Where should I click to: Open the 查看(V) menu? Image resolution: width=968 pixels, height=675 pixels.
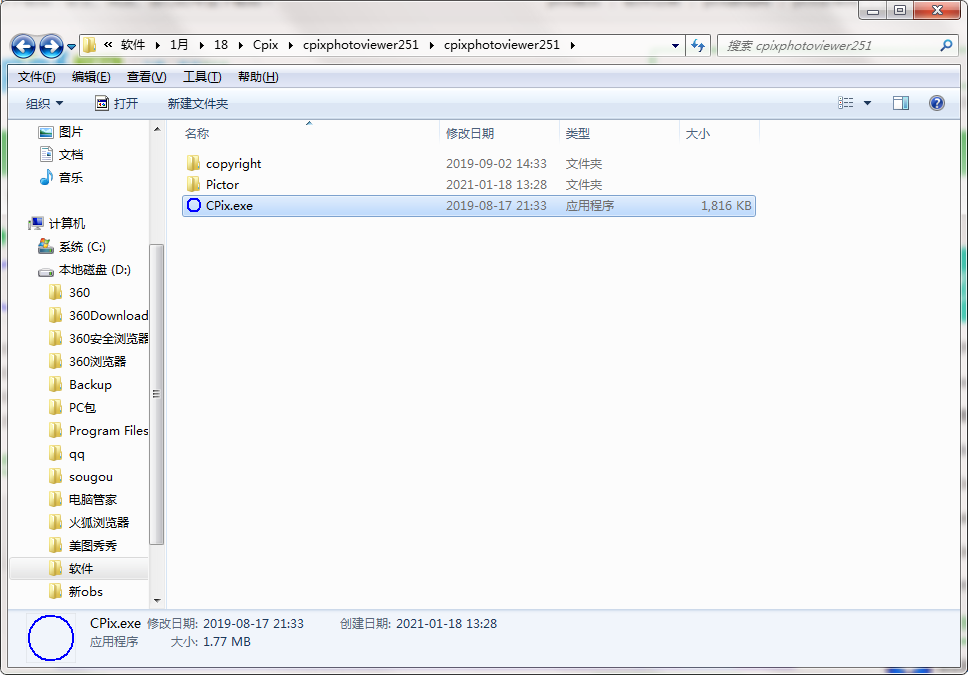pos(146,77)
